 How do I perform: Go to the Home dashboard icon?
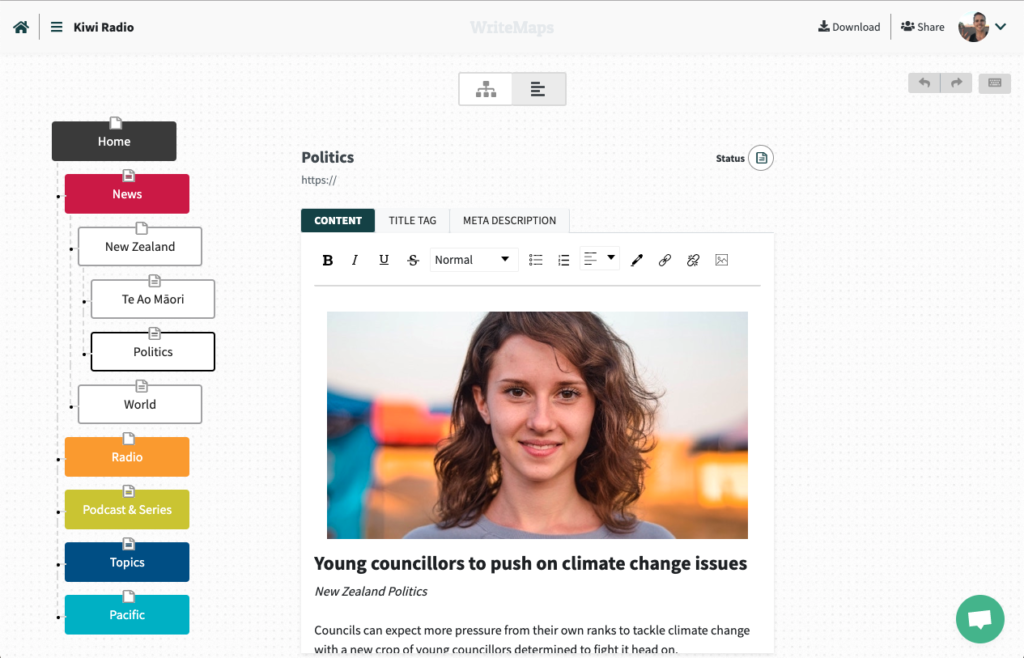pos(20,27)
